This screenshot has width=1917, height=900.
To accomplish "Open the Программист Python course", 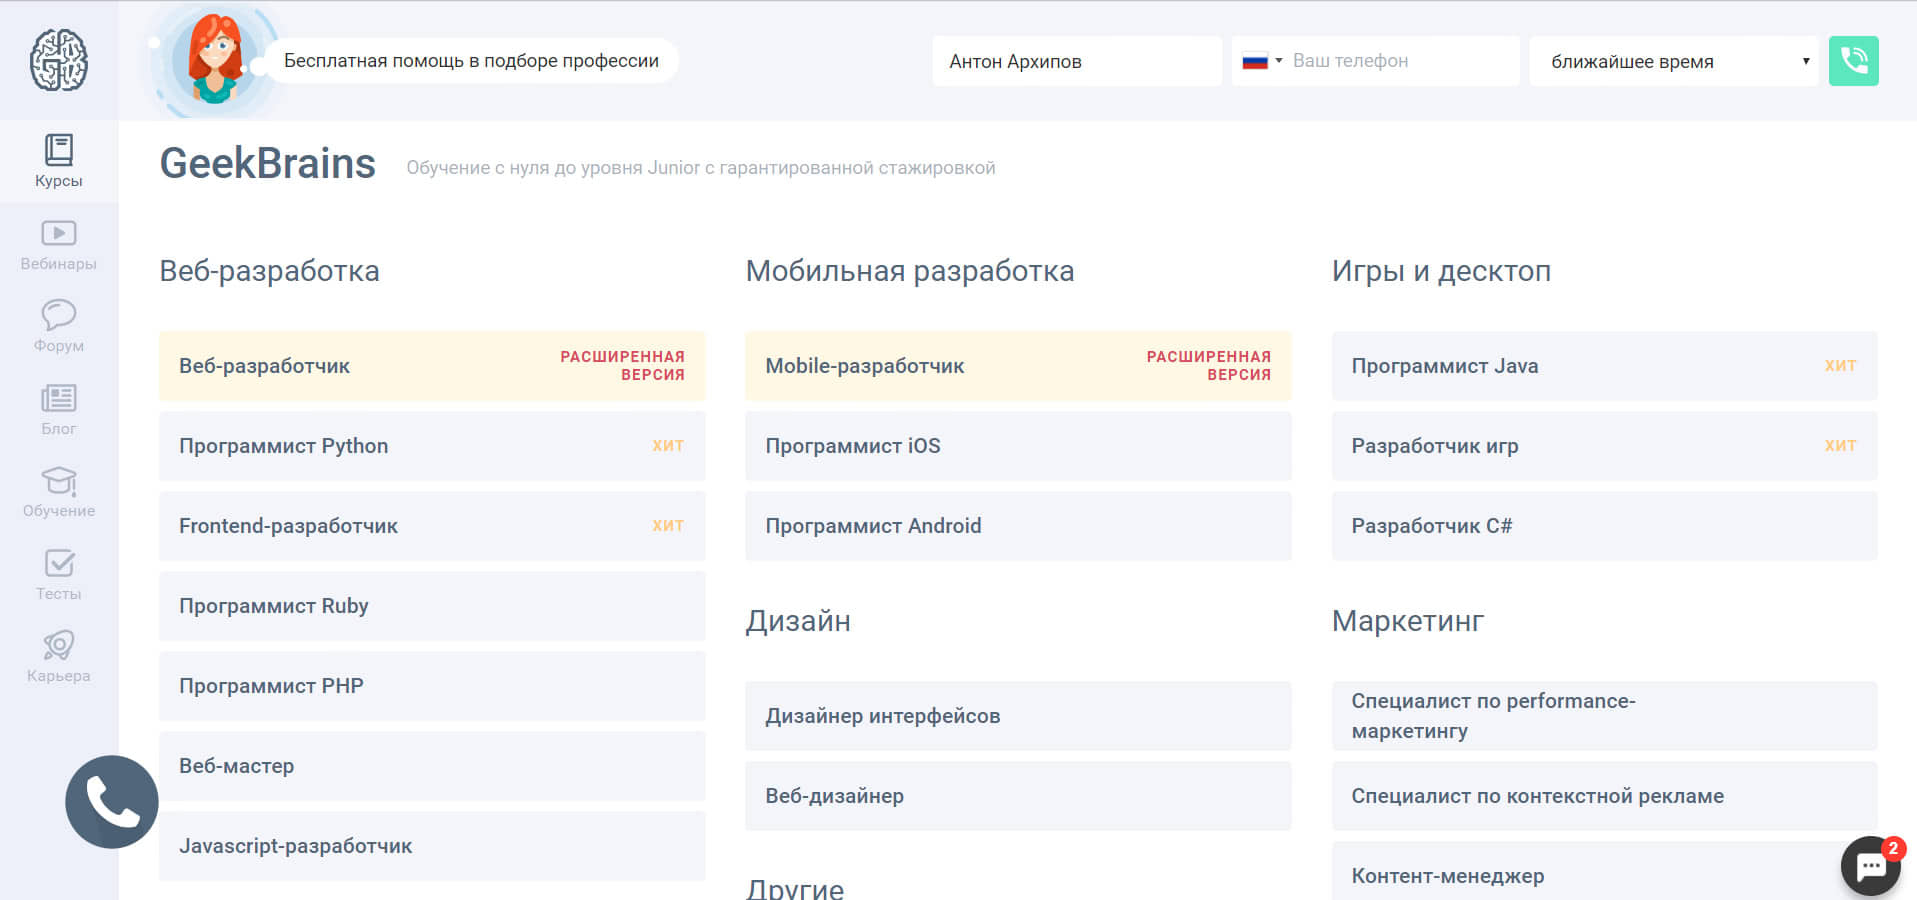I will 432,446.
